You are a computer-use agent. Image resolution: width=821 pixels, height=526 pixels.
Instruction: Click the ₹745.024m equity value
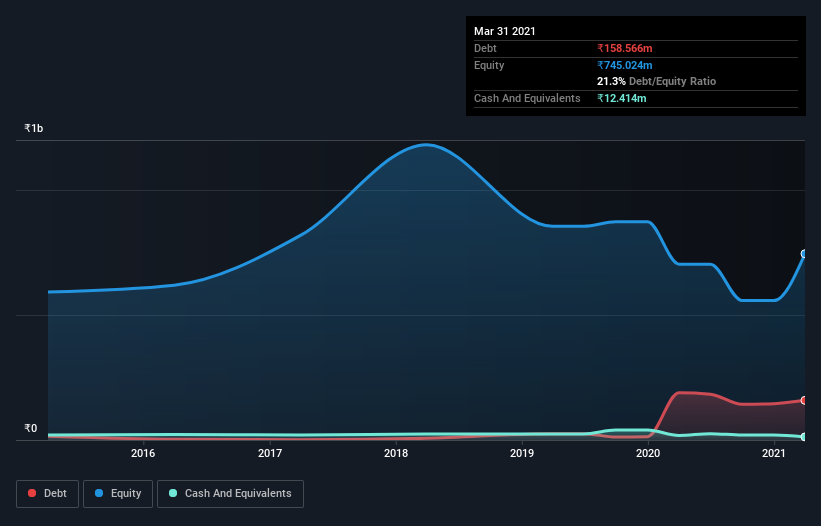tap(625, 65)
